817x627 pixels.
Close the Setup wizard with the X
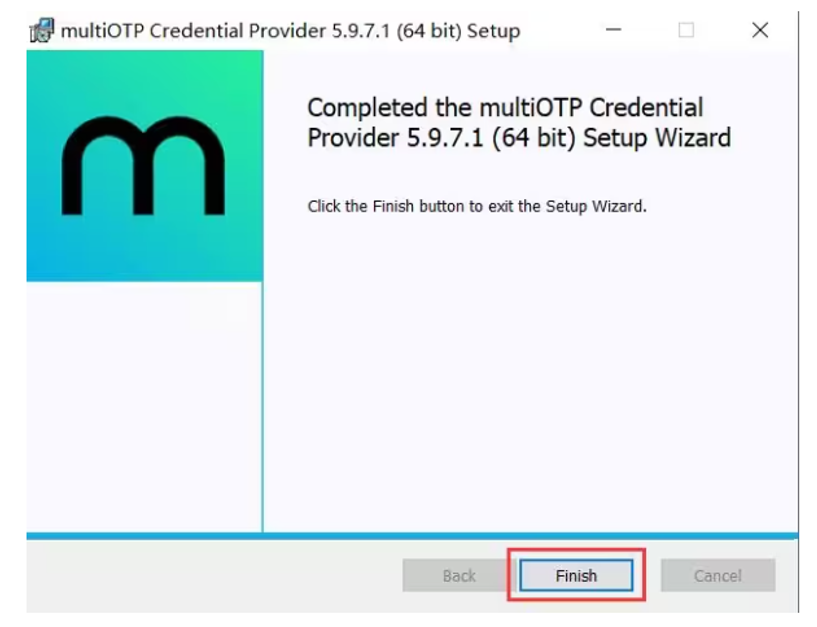click(760, 30)
